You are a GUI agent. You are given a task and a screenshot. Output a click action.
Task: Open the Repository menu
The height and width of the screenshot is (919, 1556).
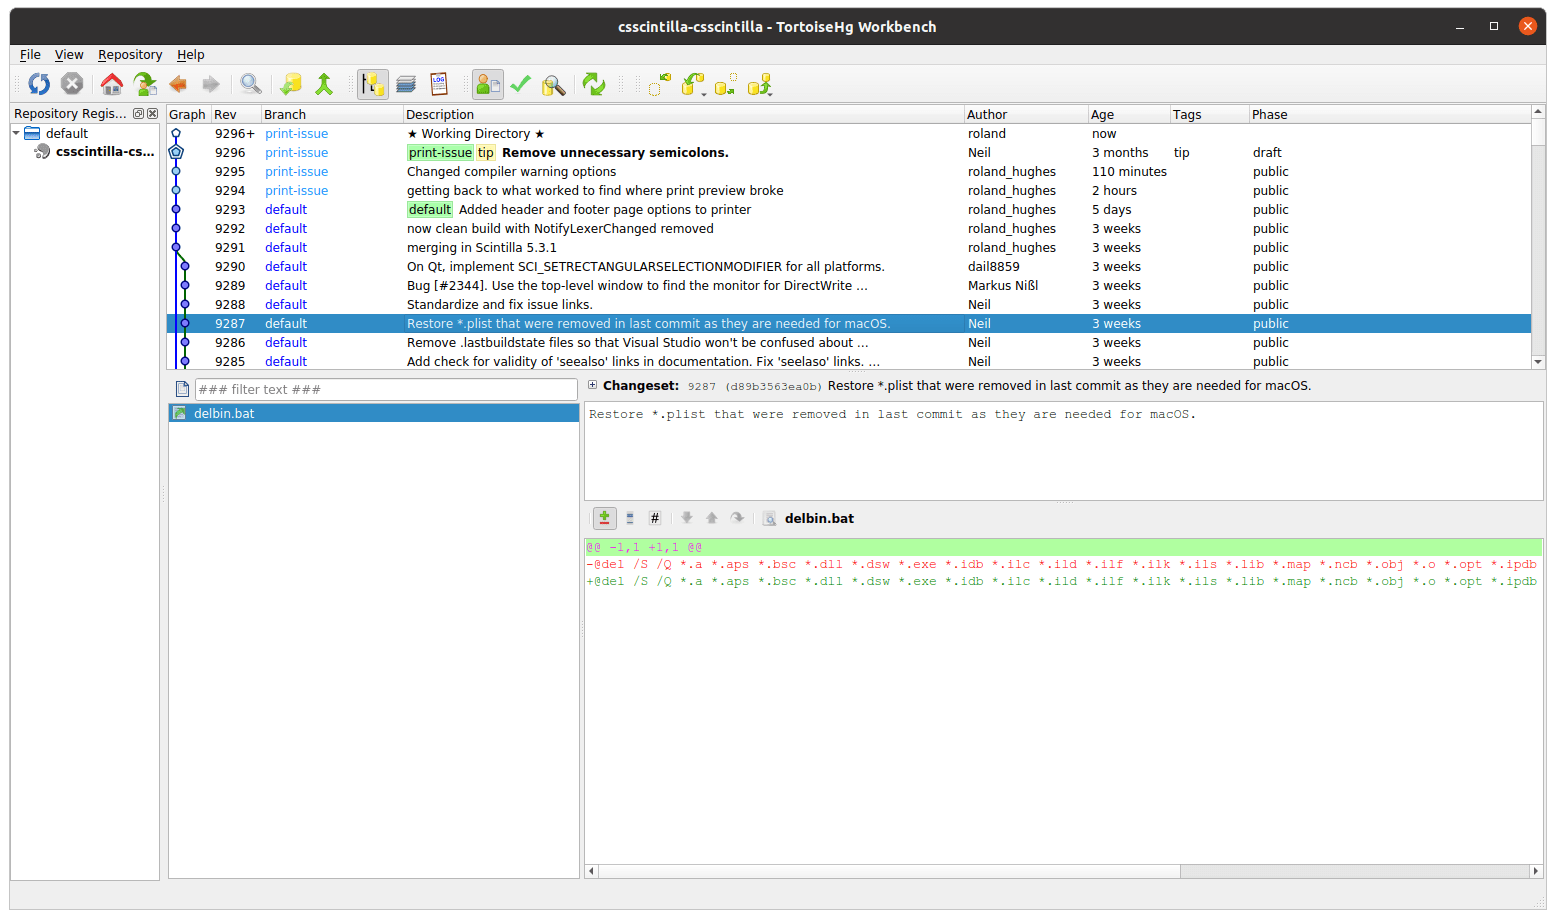pyautogui.click(x=130, y=55)
